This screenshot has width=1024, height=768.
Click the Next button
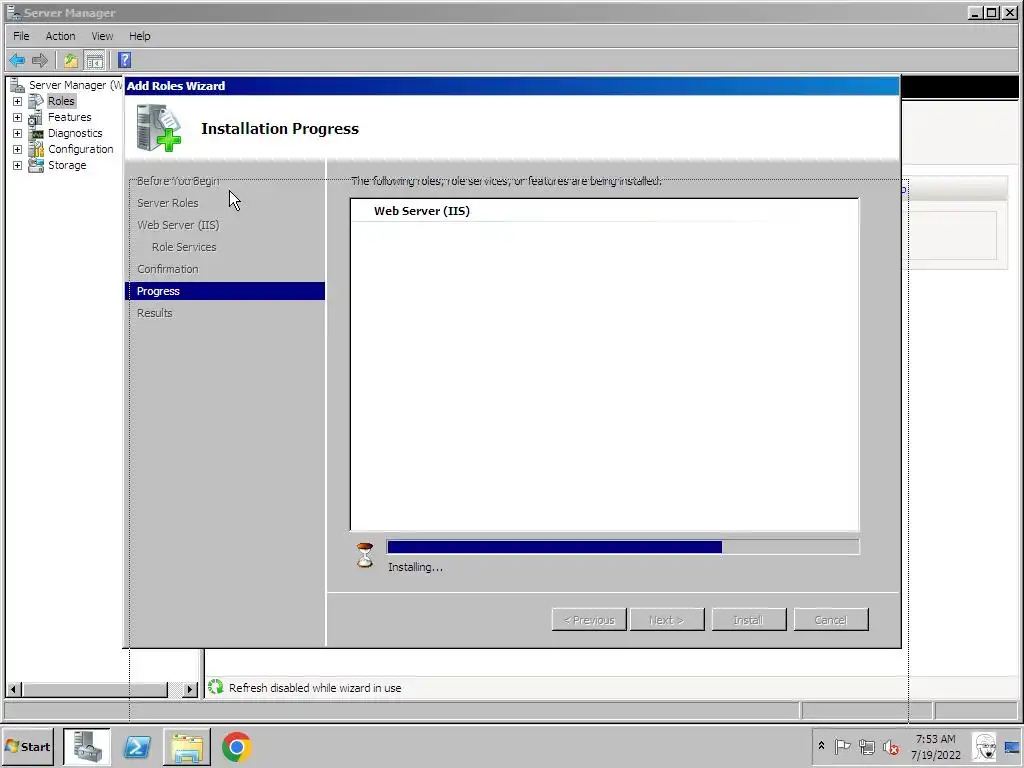coord(667,620)
